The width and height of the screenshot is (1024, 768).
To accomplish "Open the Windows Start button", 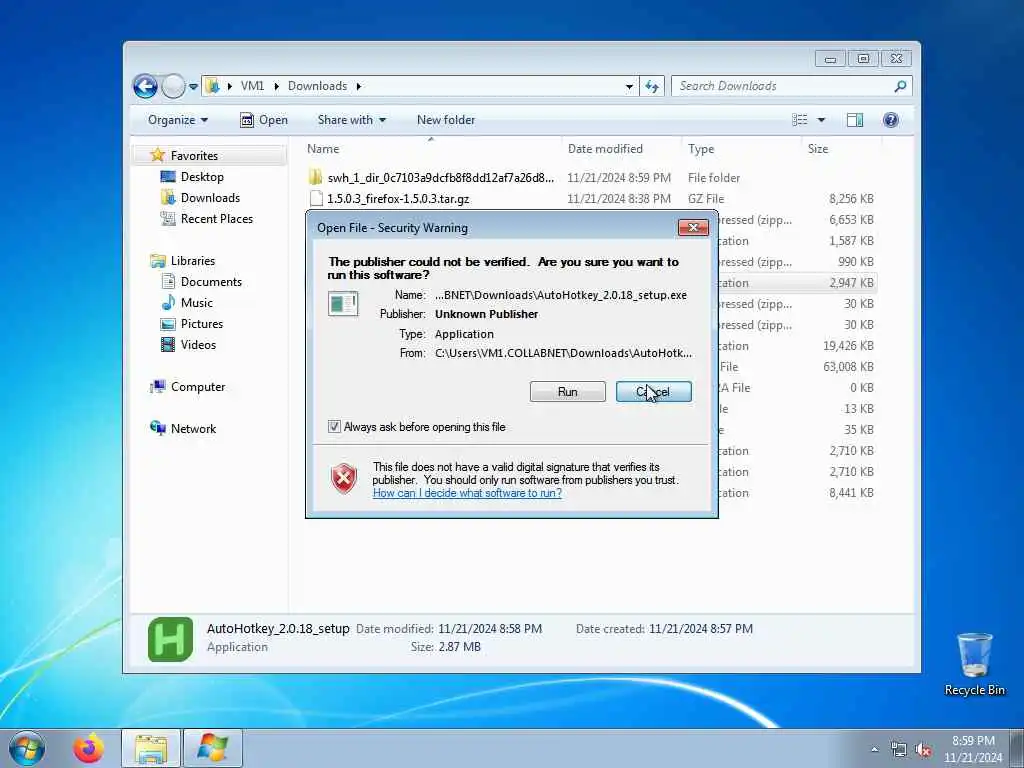I will click(27, 748).
